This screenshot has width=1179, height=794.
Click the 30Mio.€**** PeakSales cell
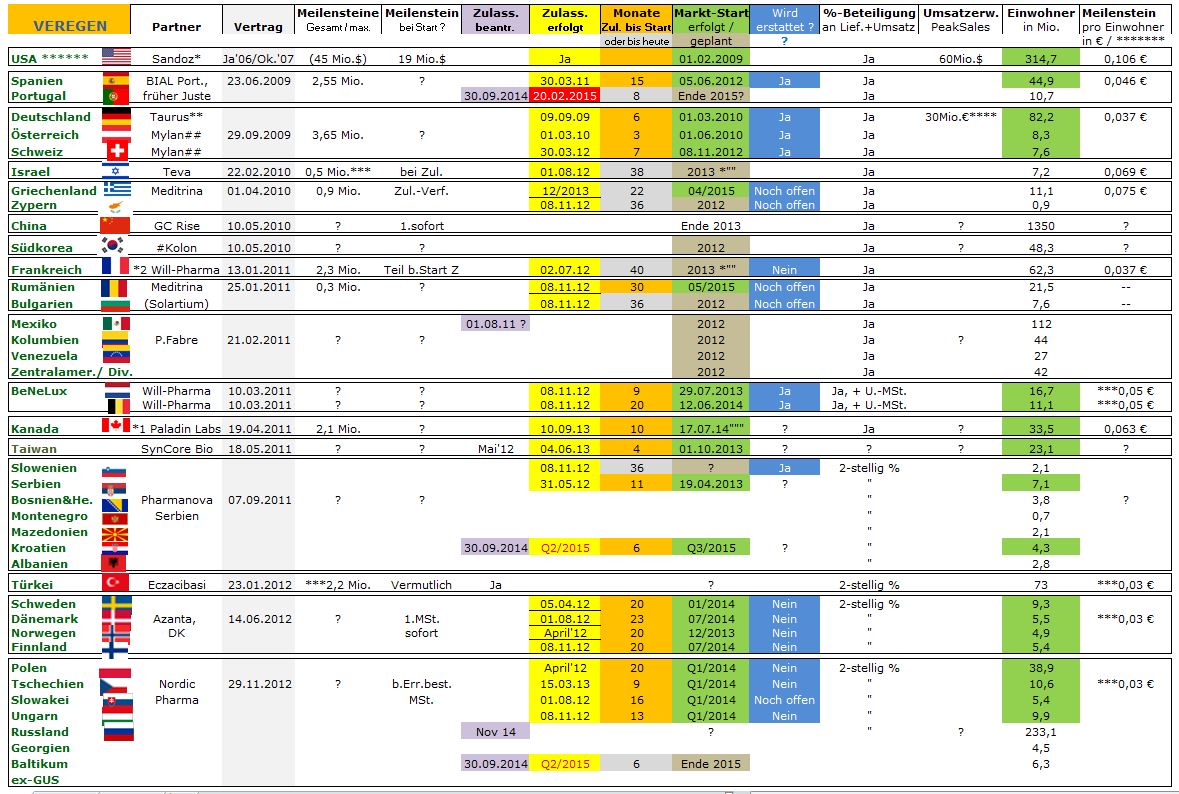point(960,117)
